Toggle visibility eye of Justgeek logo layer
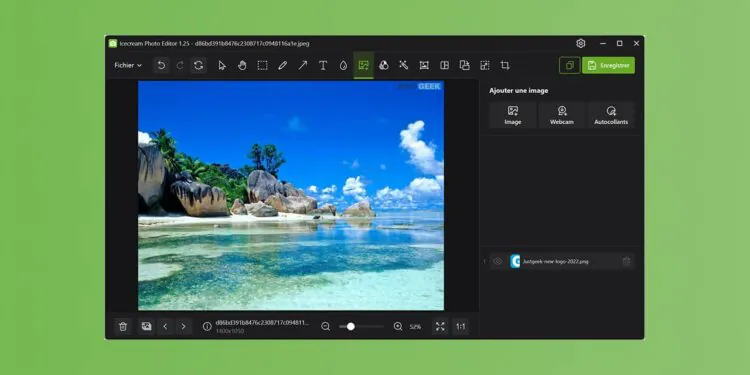Image resolution: width=750 pixels, height=375 pixels. 498,261
